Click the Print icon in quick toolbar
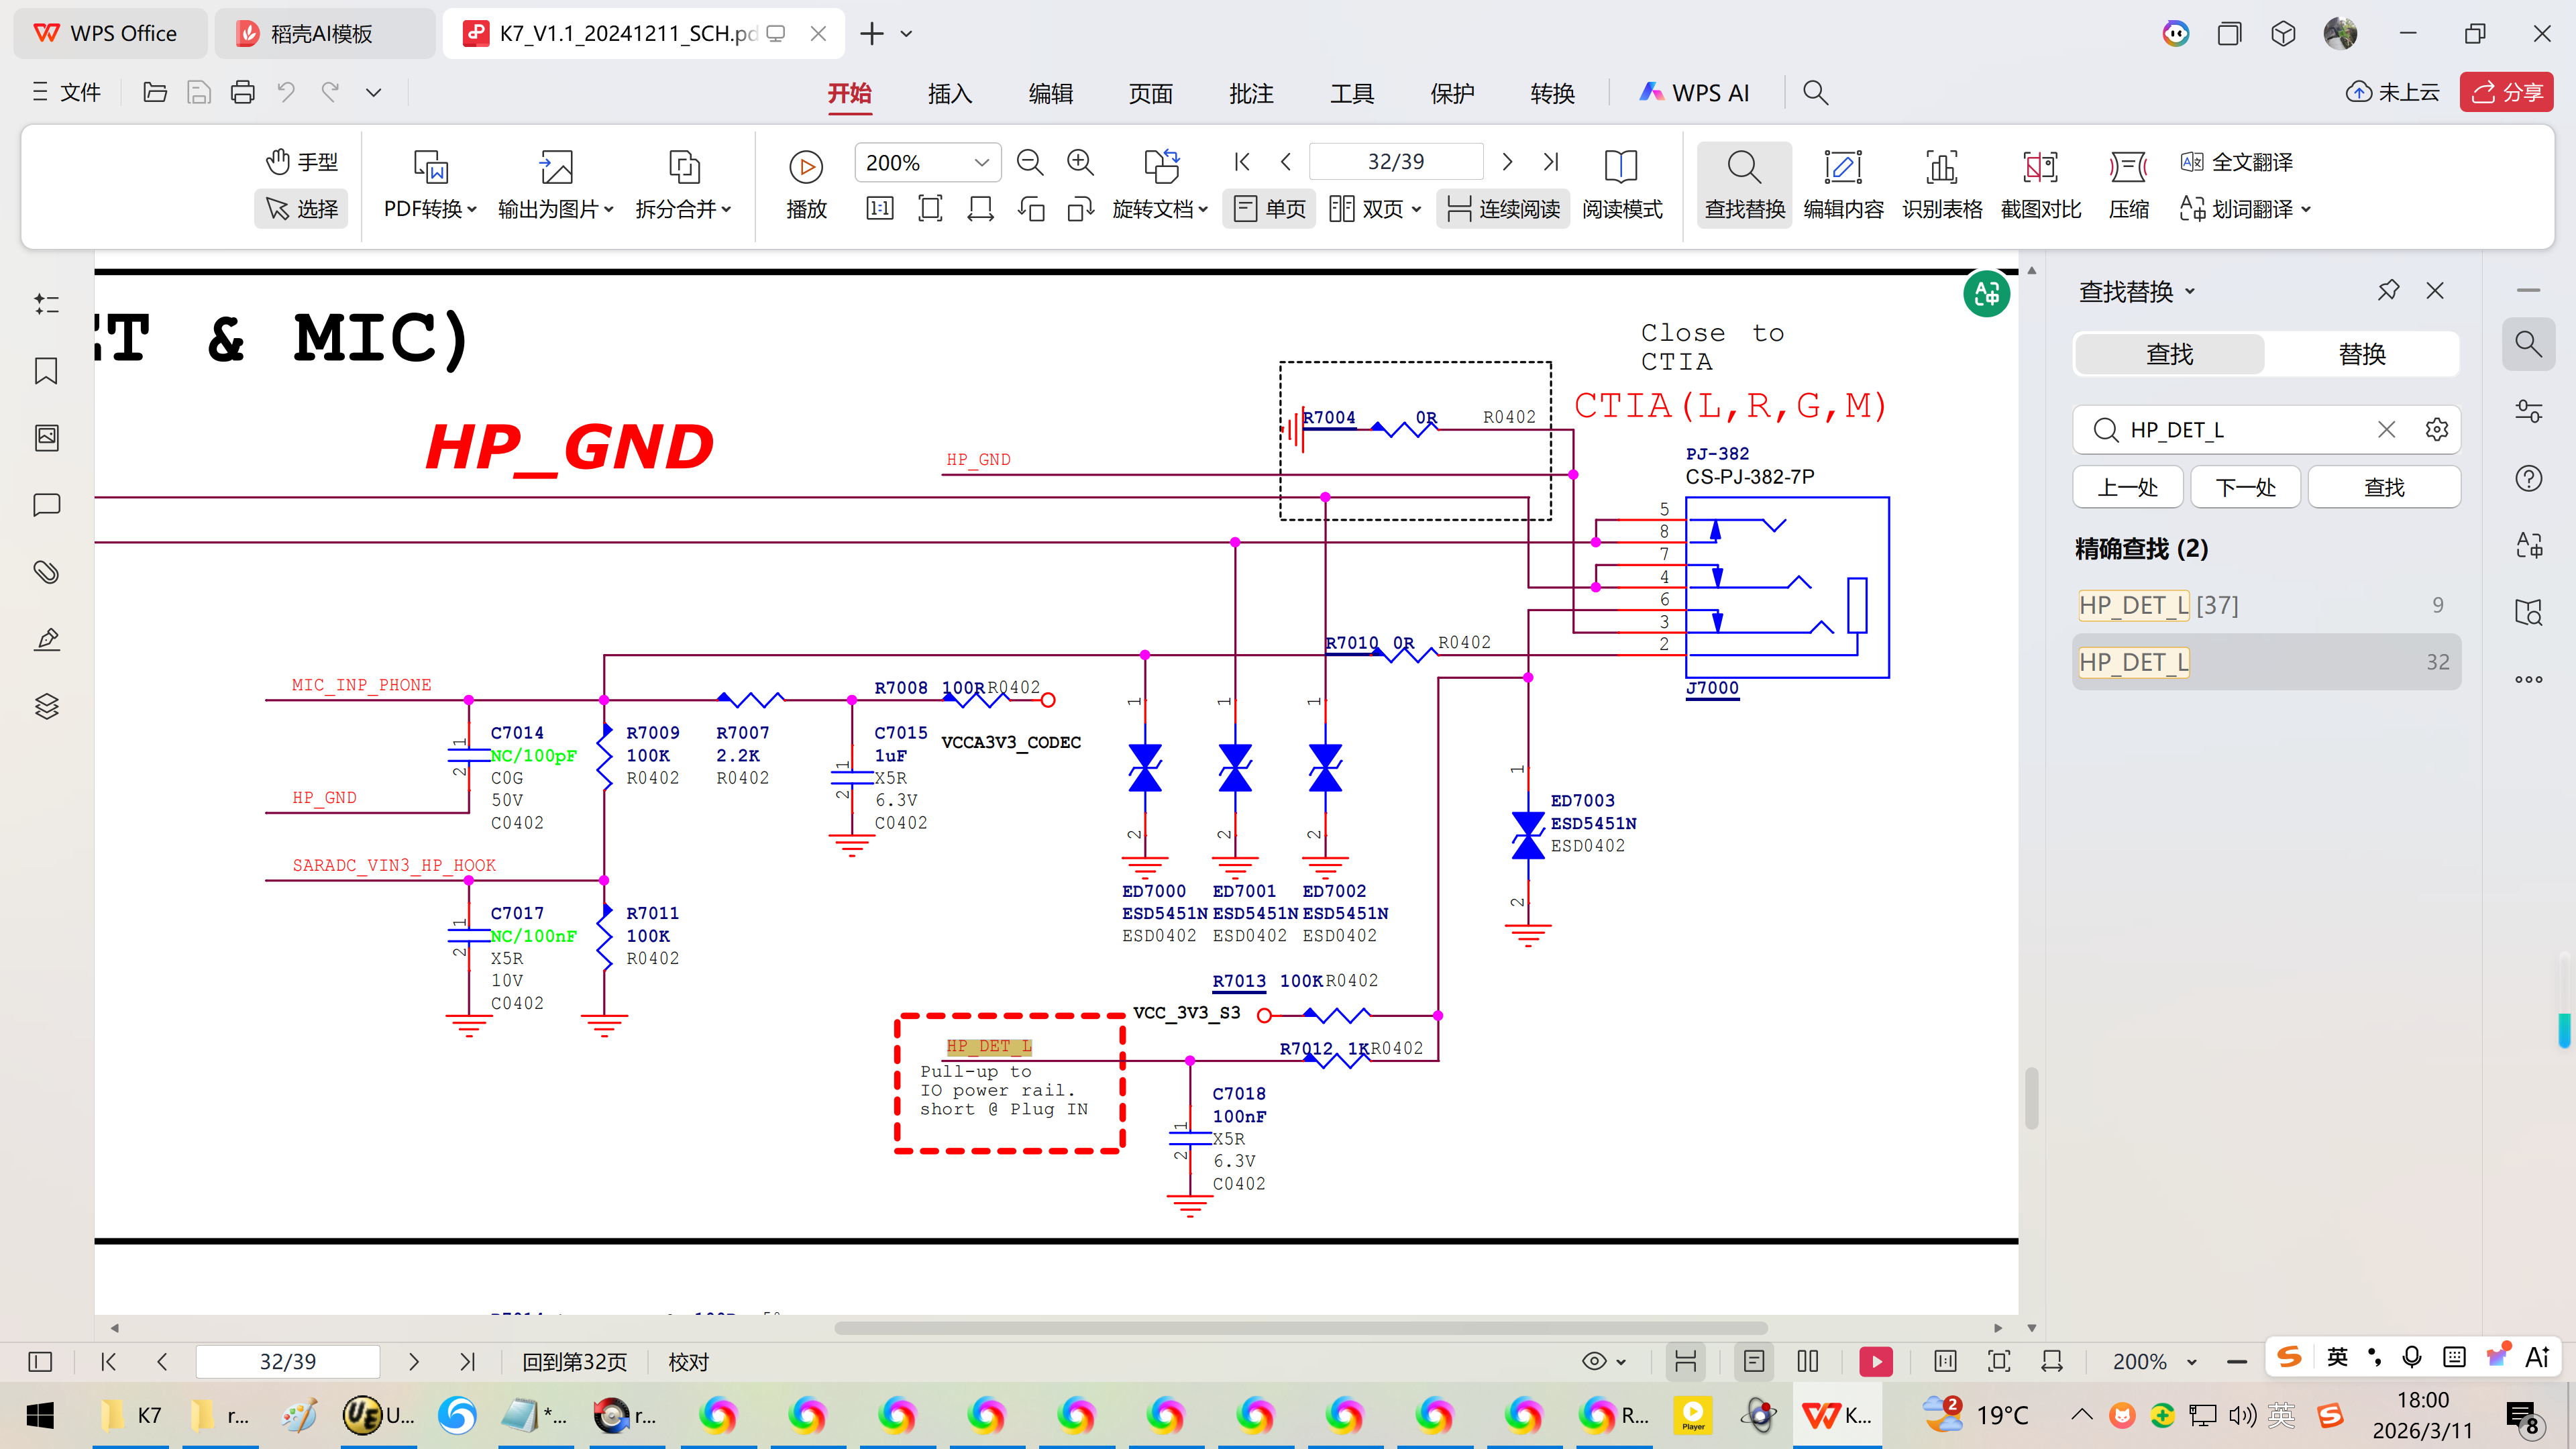Viewport: 2576px width, 1449px height. [242, 93]
